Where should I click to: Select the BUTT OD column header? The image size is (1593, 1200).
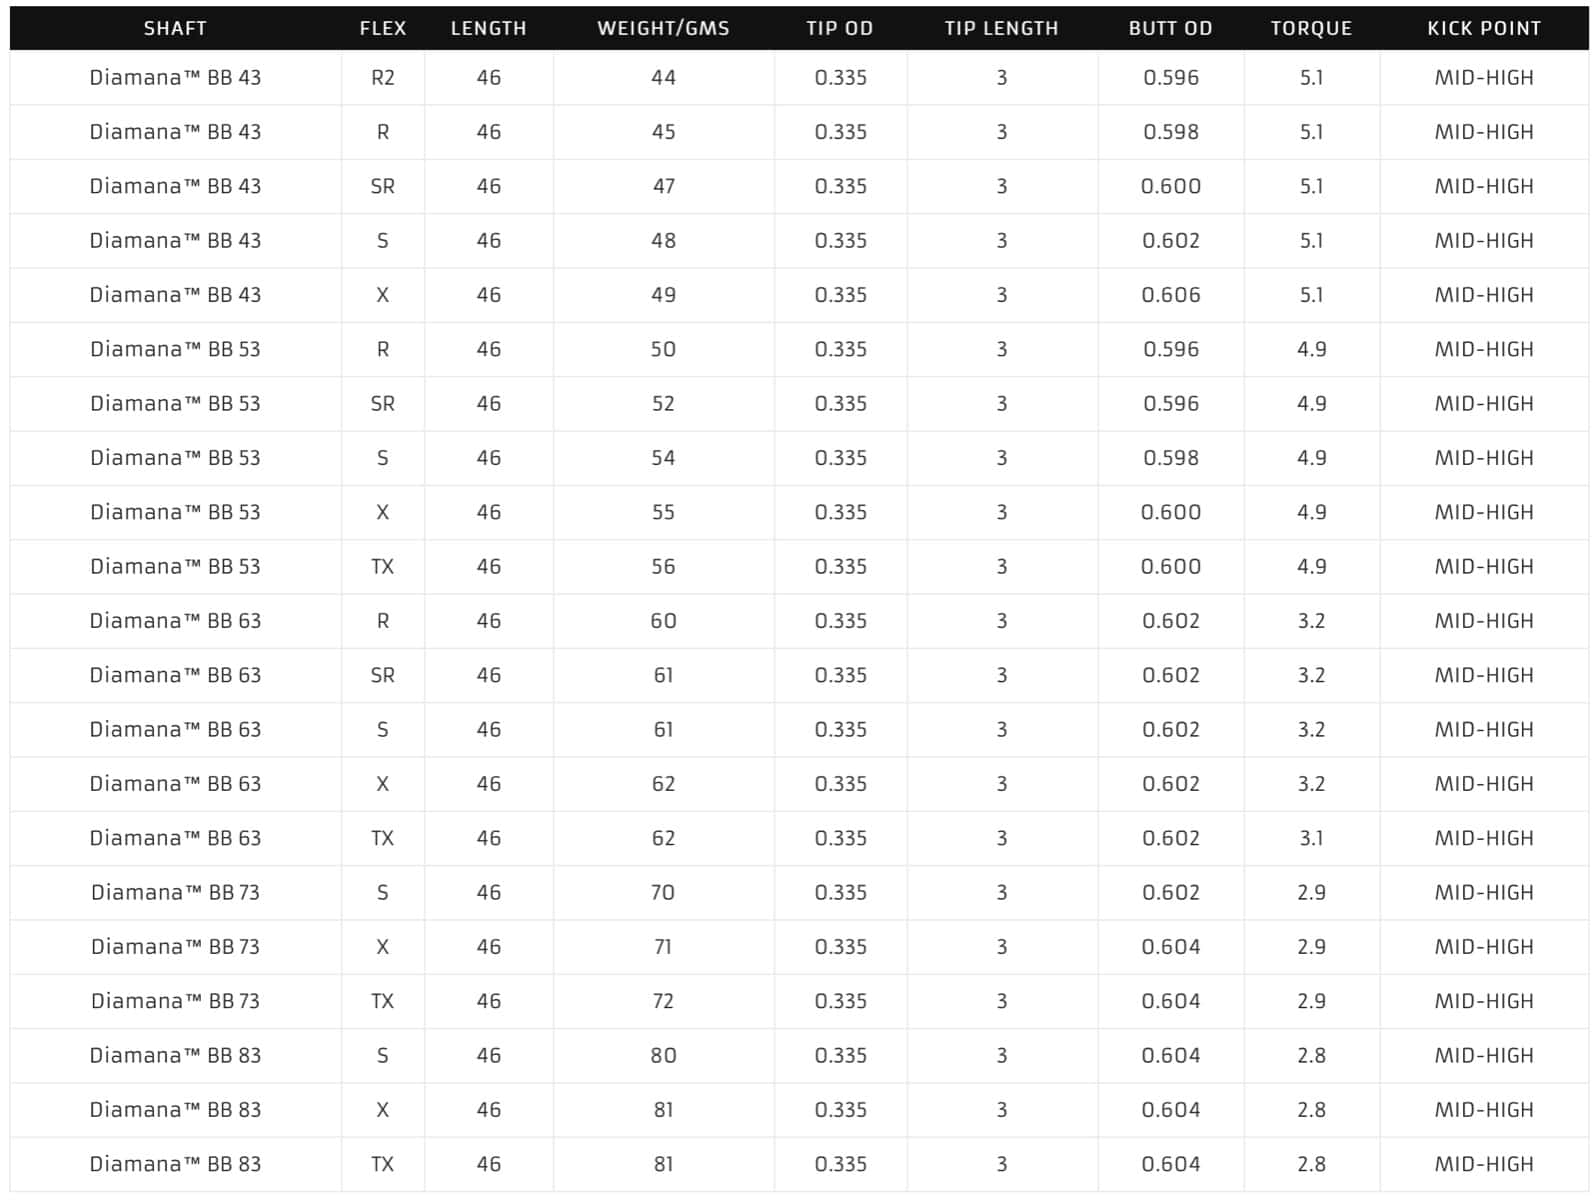[1170, 28]
